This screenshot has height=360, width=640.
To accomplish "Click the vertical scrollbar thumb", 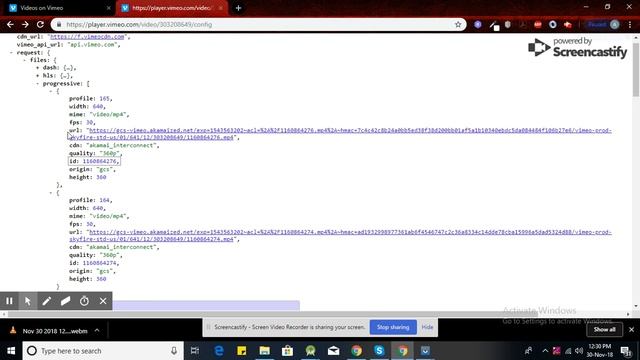I will (x=636, y=69).
